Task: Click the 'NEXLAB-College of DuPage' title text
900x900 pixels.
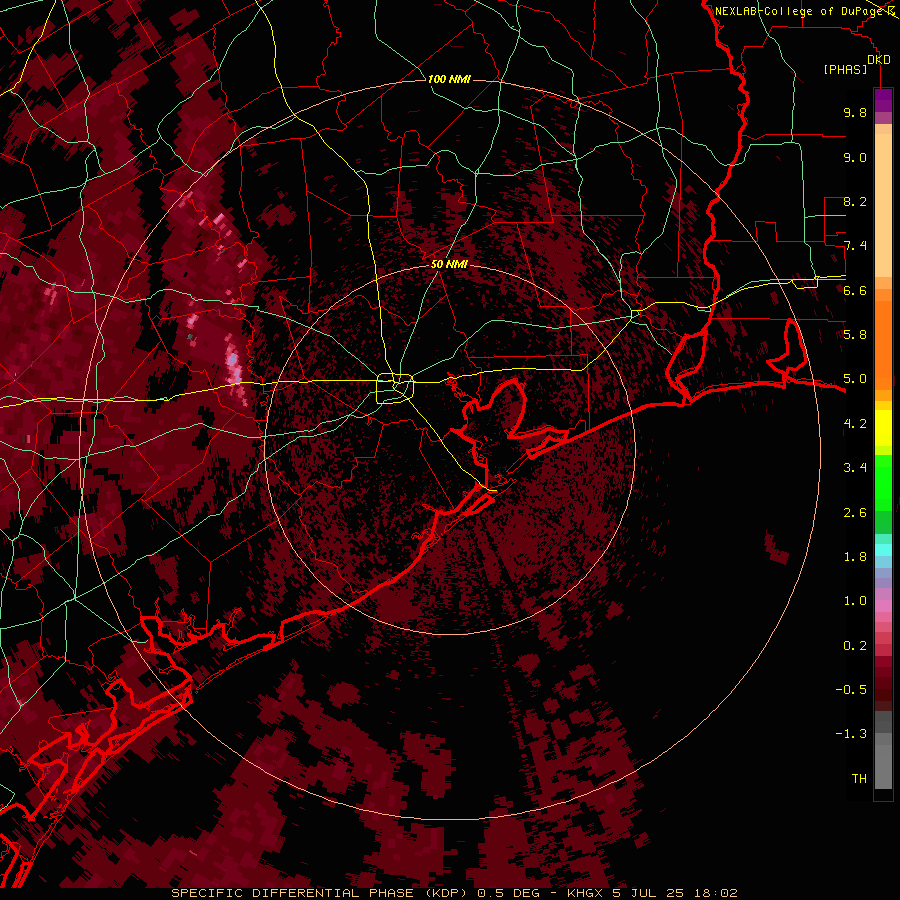Action: [798, 11]
